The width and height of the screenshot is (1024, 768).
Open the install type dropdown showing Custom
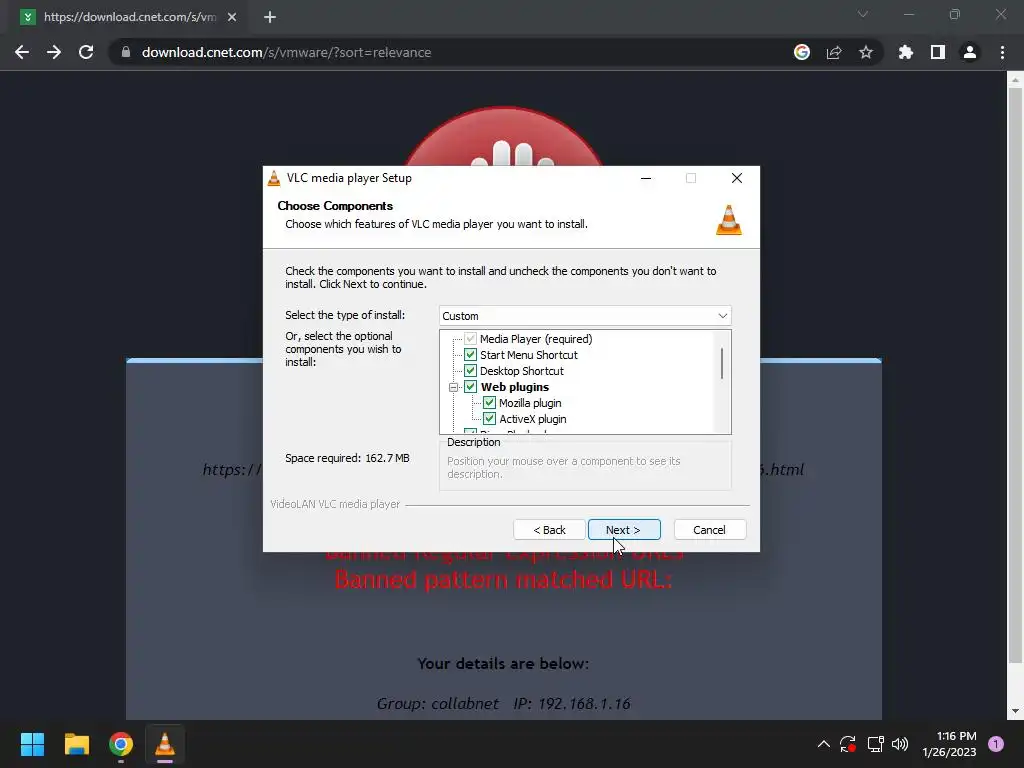tap(584, 315)
